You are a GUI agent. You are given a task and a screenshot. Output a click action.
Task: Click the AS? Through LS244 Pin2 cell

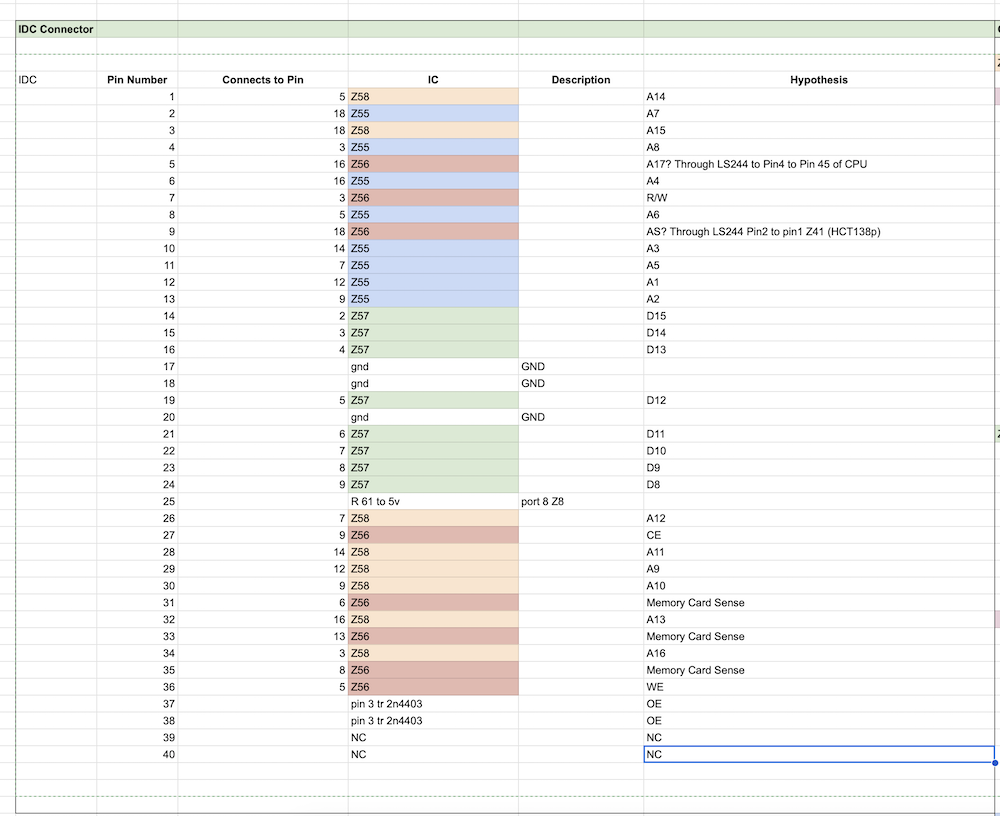tap(819, 232)
